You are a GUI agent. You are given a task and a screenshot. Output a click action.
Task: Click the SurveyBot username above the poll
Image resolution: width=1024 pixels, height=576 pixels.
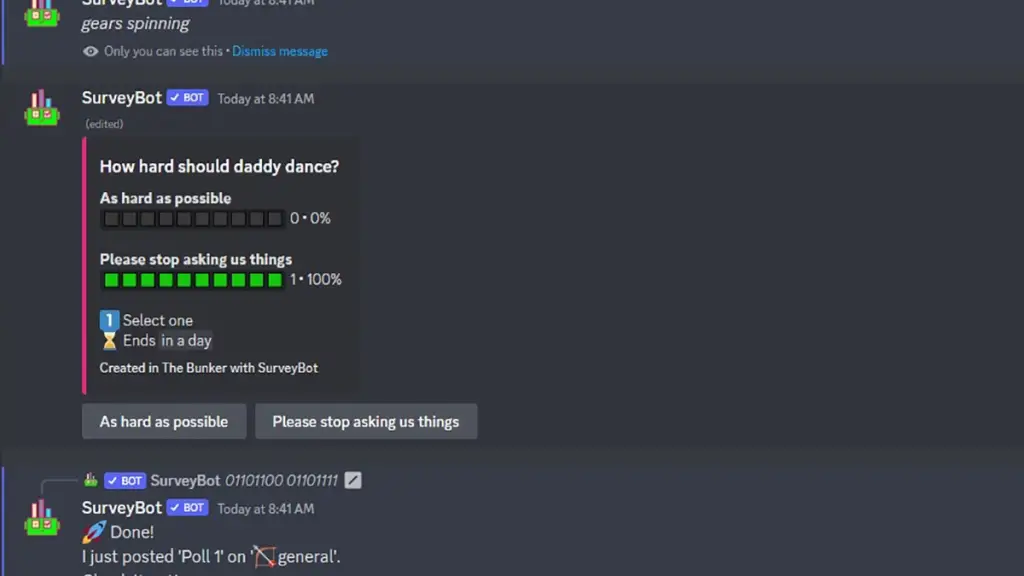121,98
